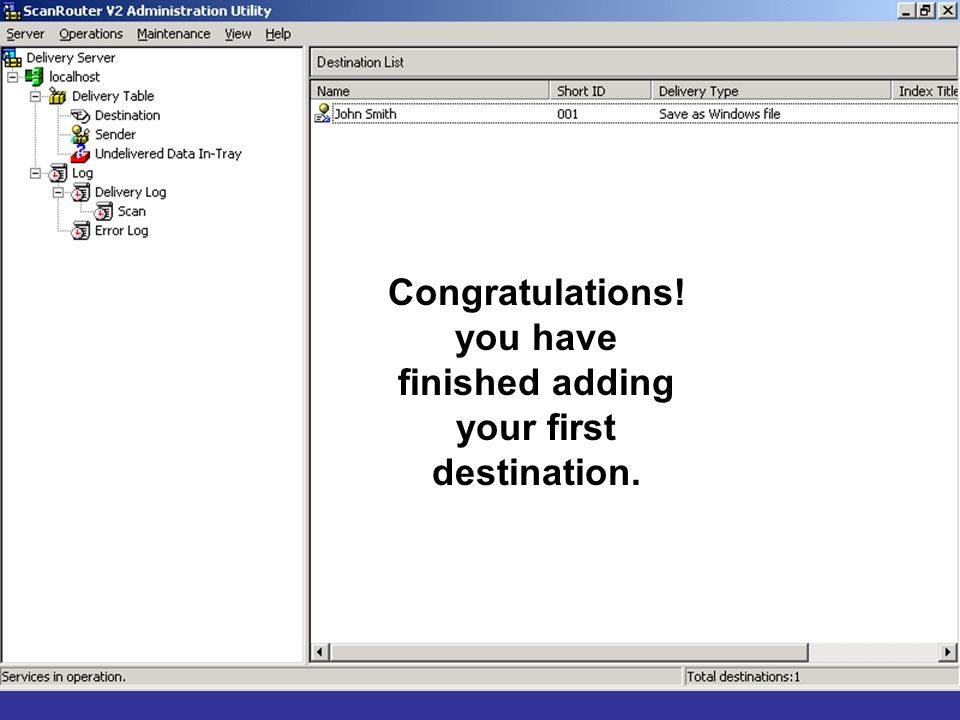
Task: Click the Destination tag icon in tree
Action: pyautogui.click(x=80, y=115)
